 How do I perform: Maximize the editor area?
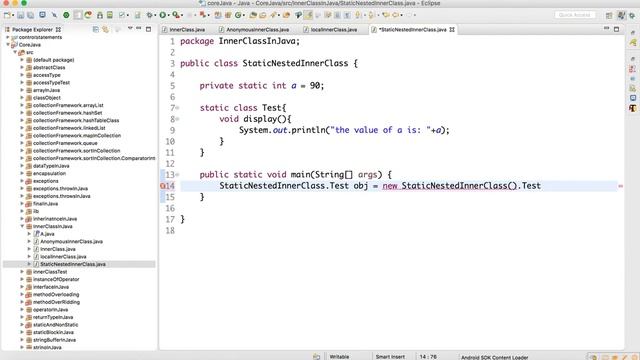click(x=616, y=29)
